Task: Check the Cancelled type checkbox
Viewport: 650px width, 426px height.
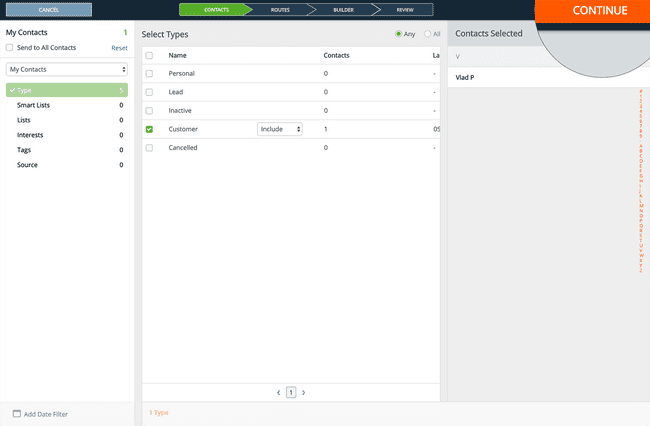Action: coord(149,148)
